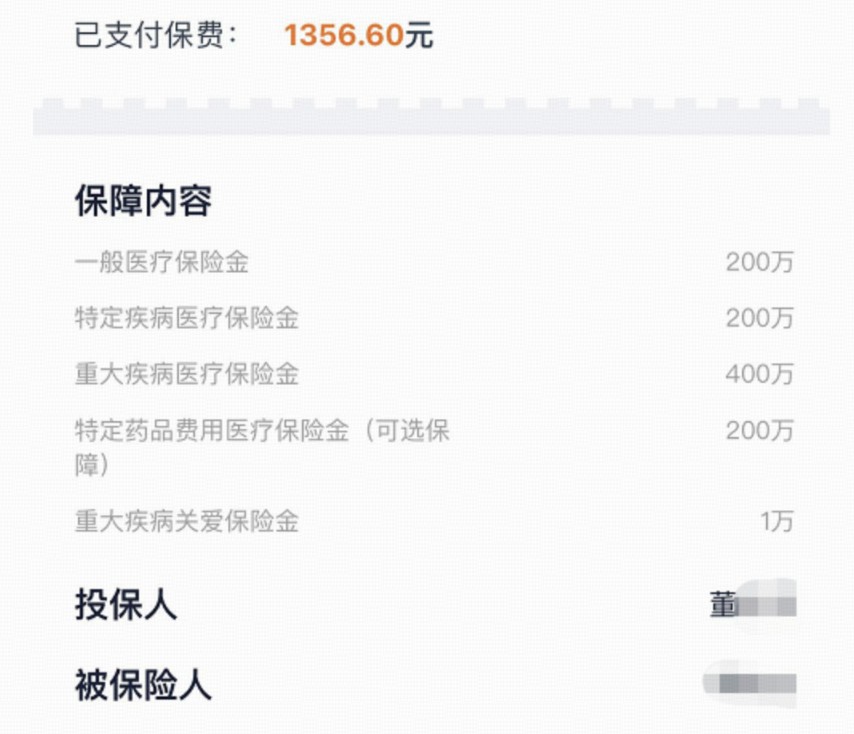Click the 保障内容 section heading
This screenshot has height=734, width=854.
point(143,201)
